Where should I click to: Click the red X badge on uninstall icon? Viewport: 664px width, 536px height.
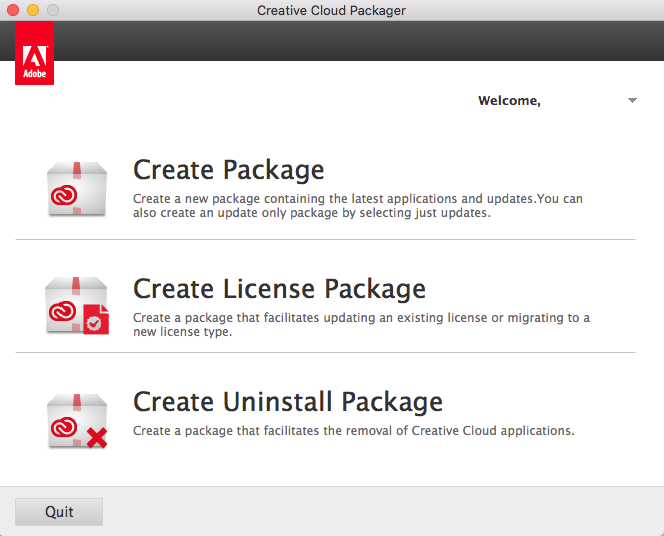tap(97, 438)
